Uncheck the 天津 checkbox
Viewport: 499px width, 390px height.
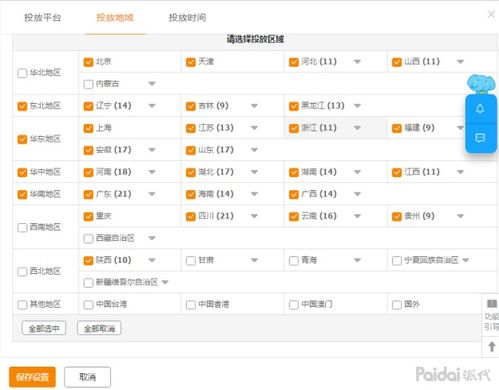[x=191, y=62]
